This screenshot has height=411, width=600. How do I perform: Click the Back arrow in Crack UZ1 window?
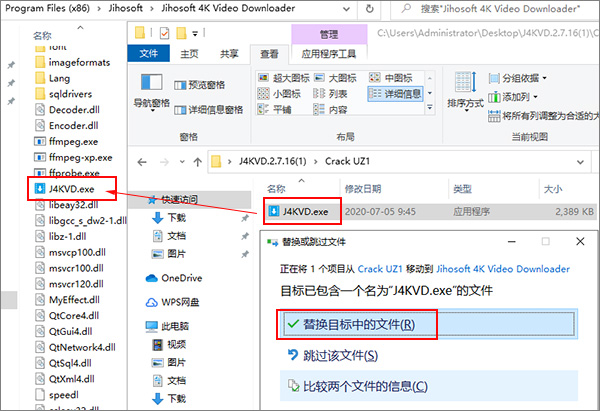click(x=142, y=162)
